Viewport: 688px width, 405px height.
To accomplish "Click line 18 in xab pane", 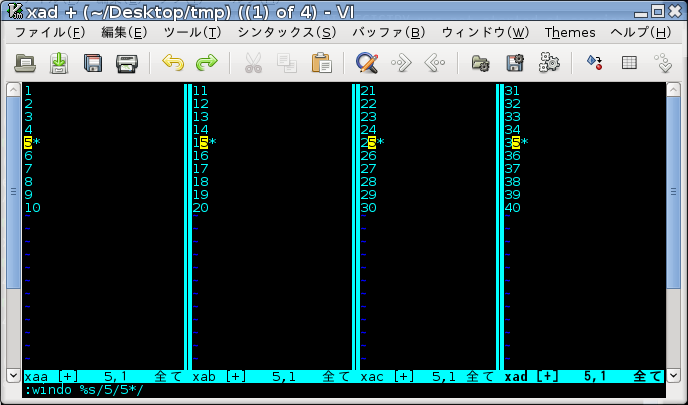I will (201, 182).
